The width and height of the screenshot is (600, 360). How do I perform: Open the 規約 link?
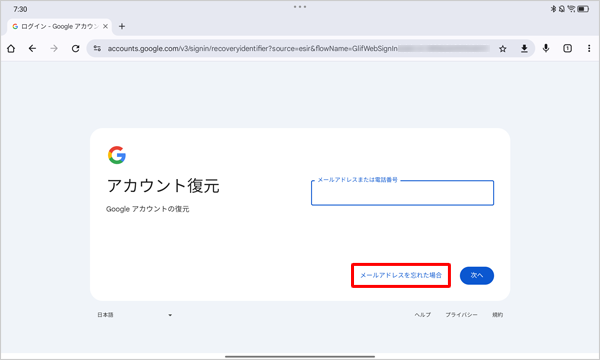coord(497,315)
